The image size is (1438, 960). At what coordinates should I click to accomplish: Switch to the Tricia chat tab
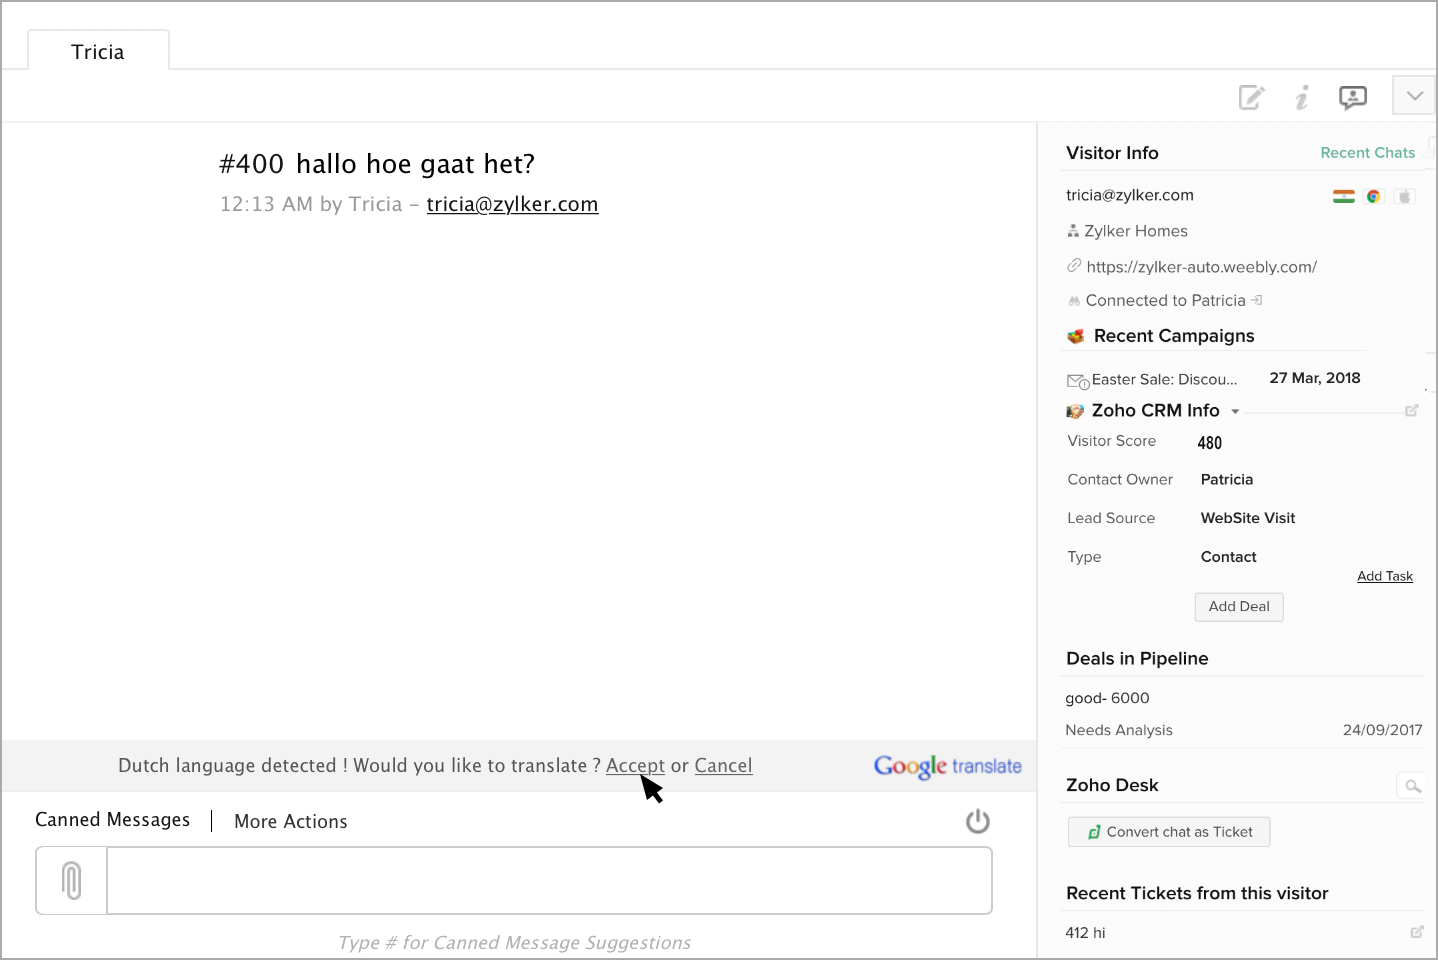[98, 52]
